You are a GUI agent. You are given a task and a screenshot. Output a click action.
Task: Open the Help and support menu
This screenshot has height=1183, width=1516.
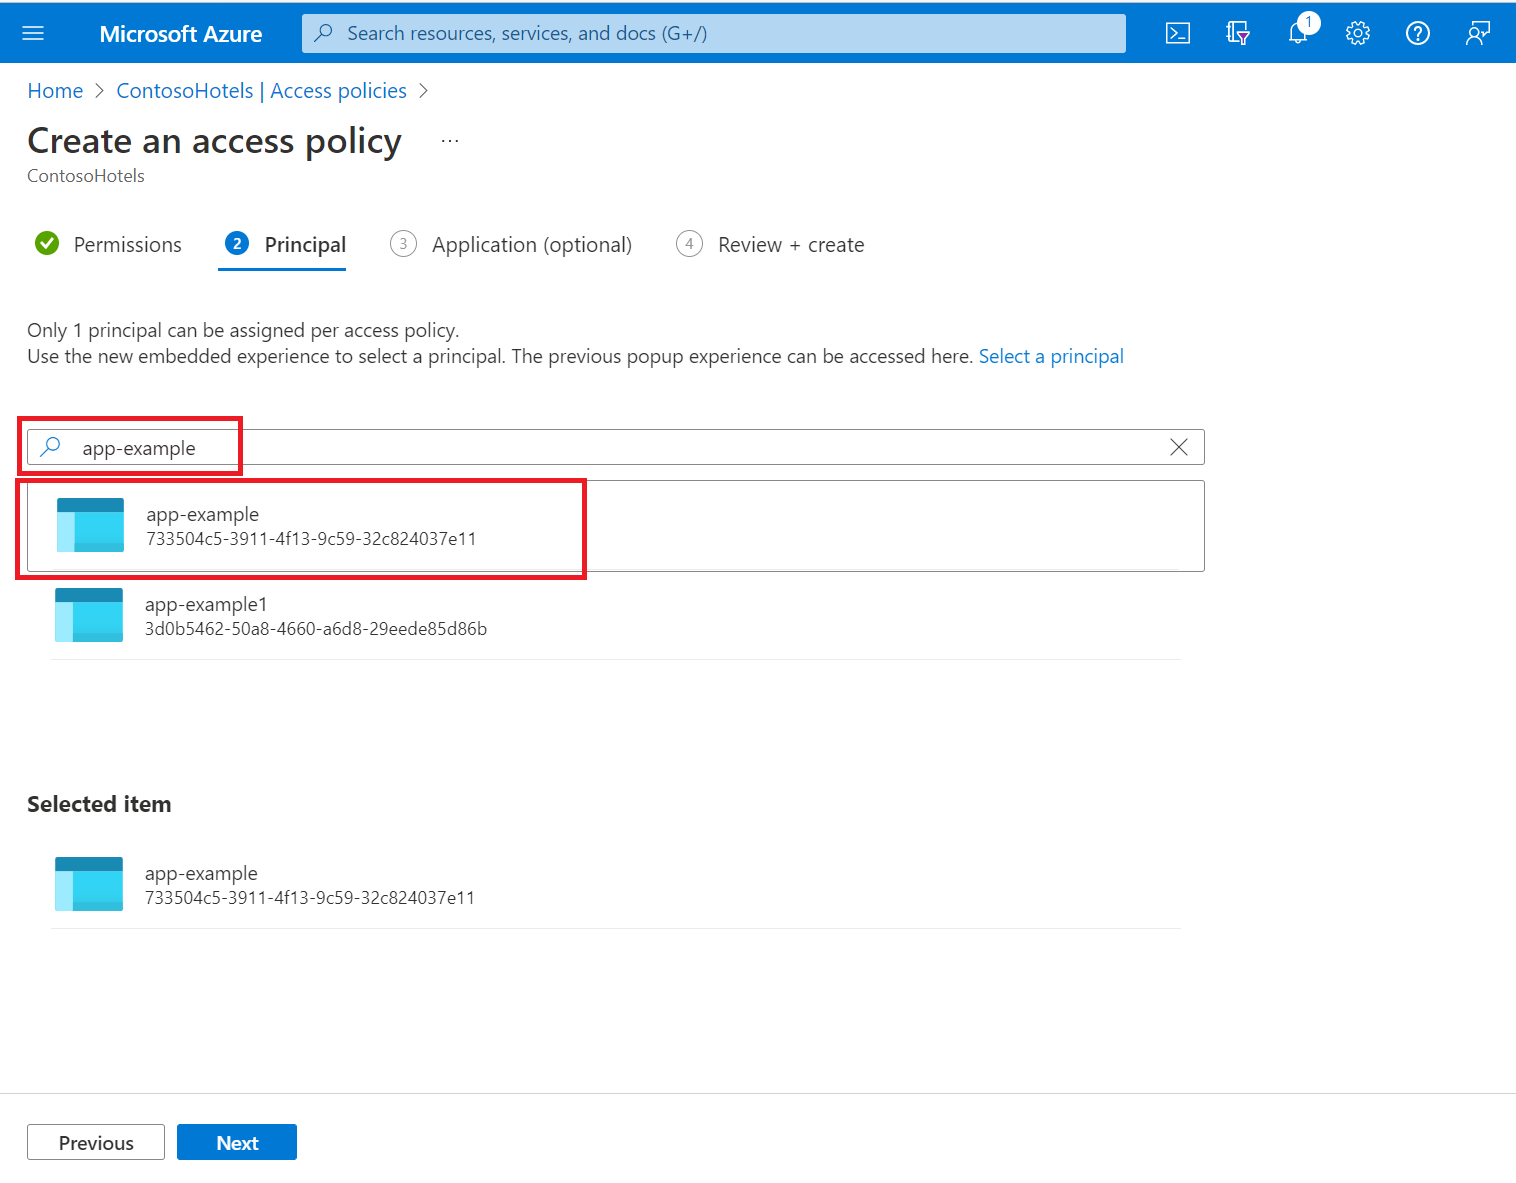pos(1417,33)
